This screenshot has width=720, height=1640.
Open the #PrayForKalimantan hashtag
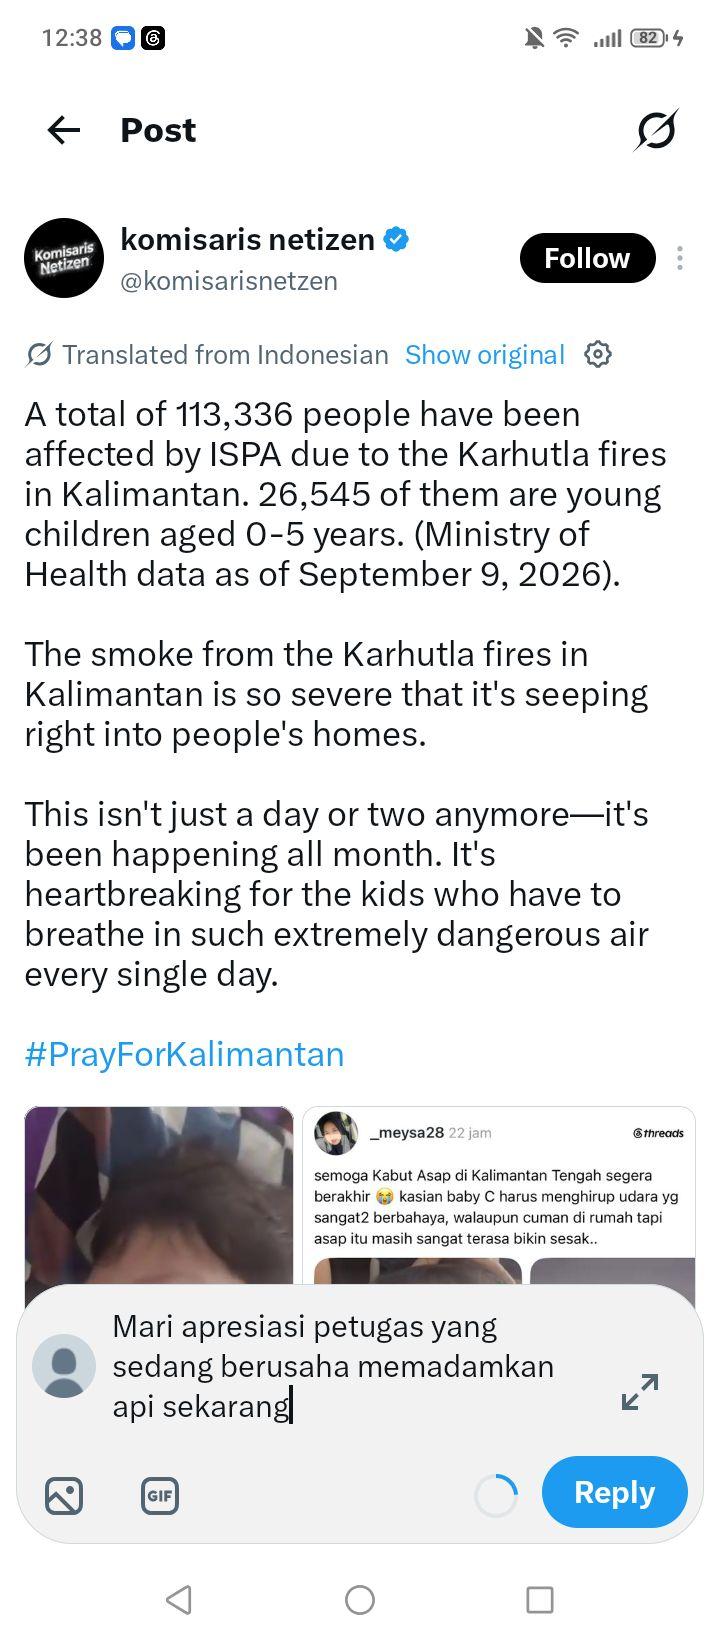(185, 1054)
